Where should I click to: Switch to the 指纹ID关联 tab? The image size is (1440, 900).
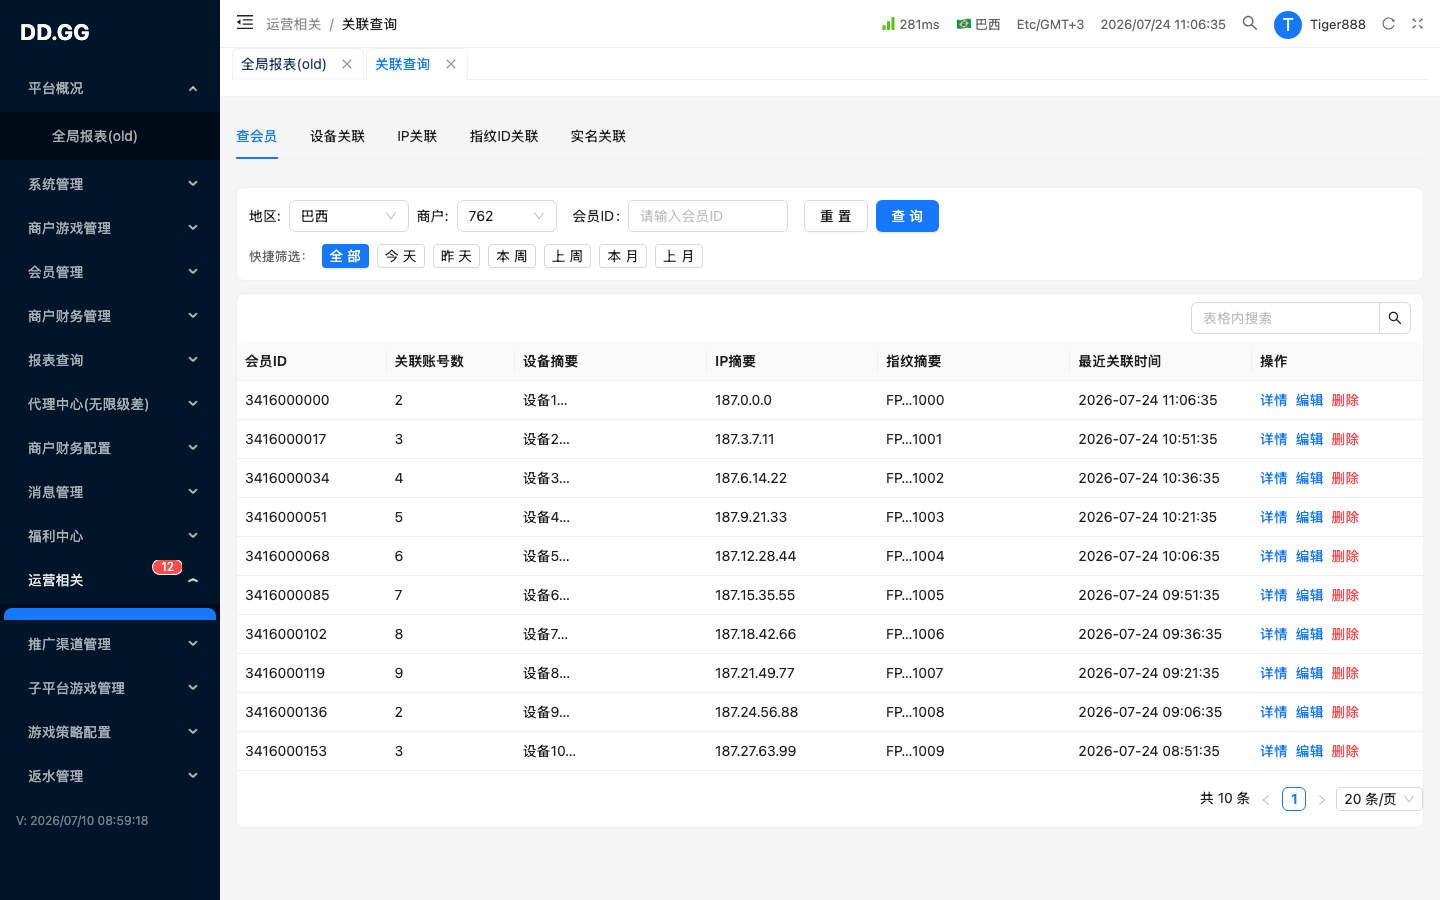coord(504,136)
